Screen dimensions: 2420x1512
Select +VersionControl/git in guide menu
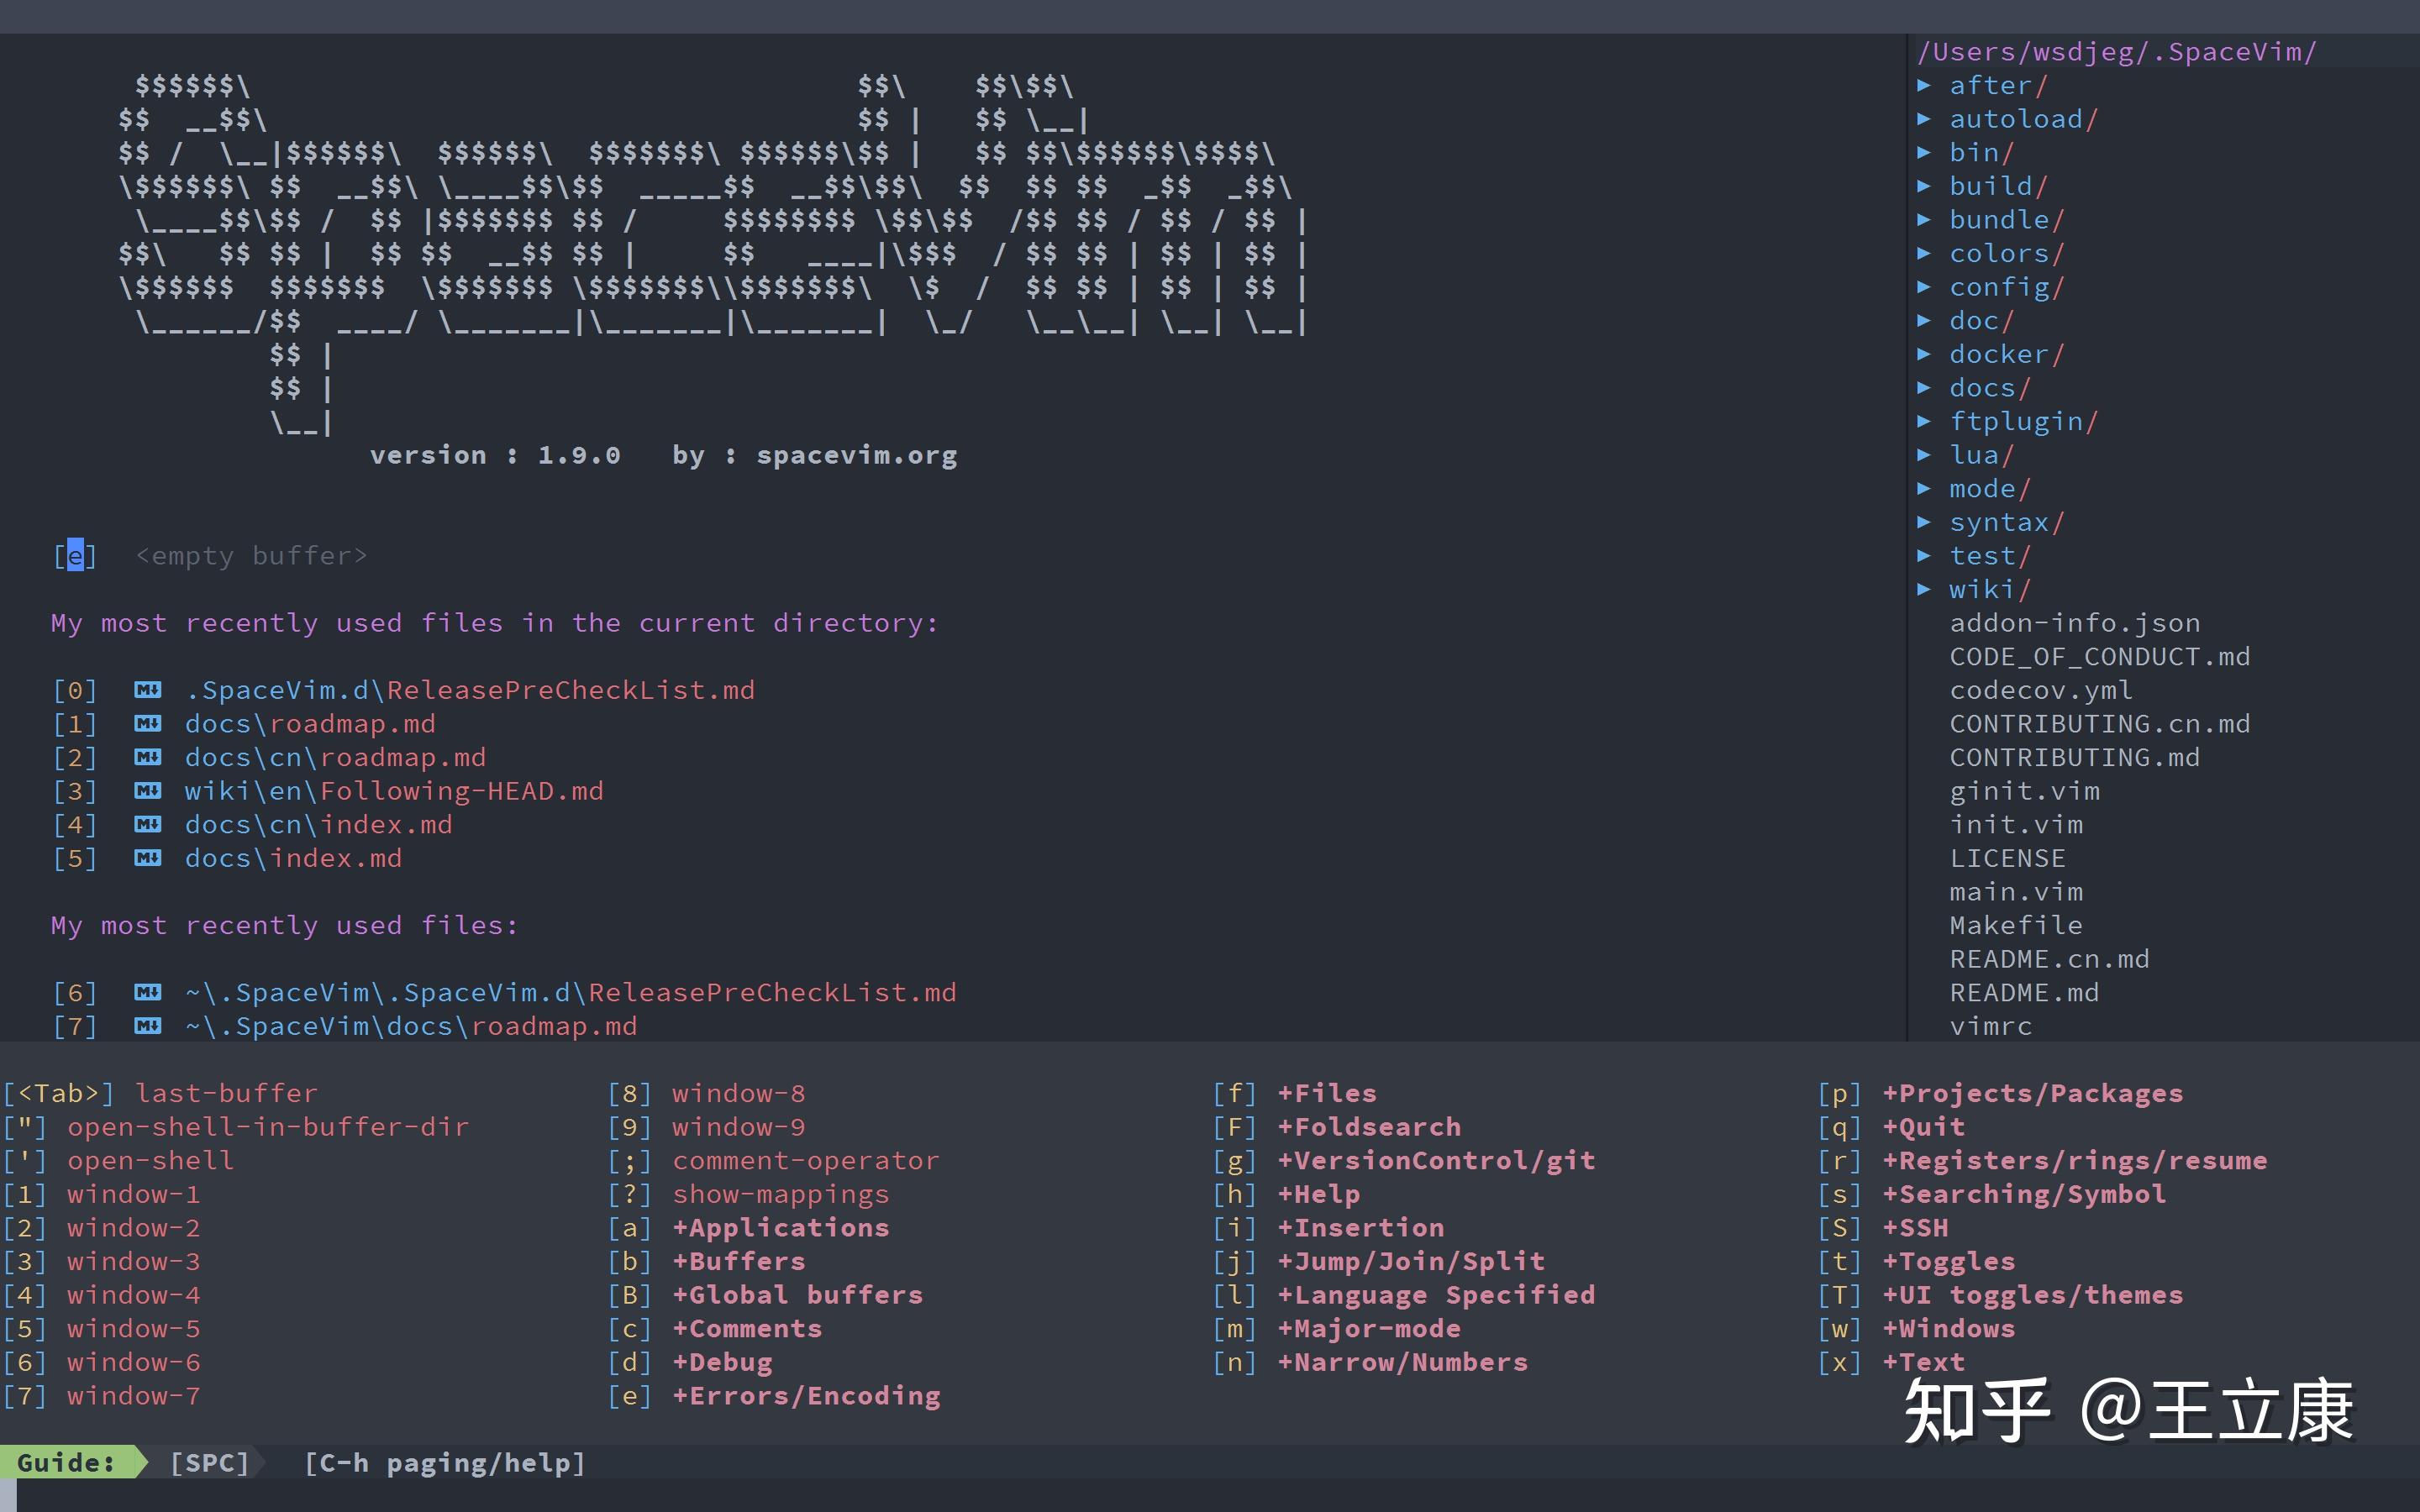click(x=1436, y=1161)
